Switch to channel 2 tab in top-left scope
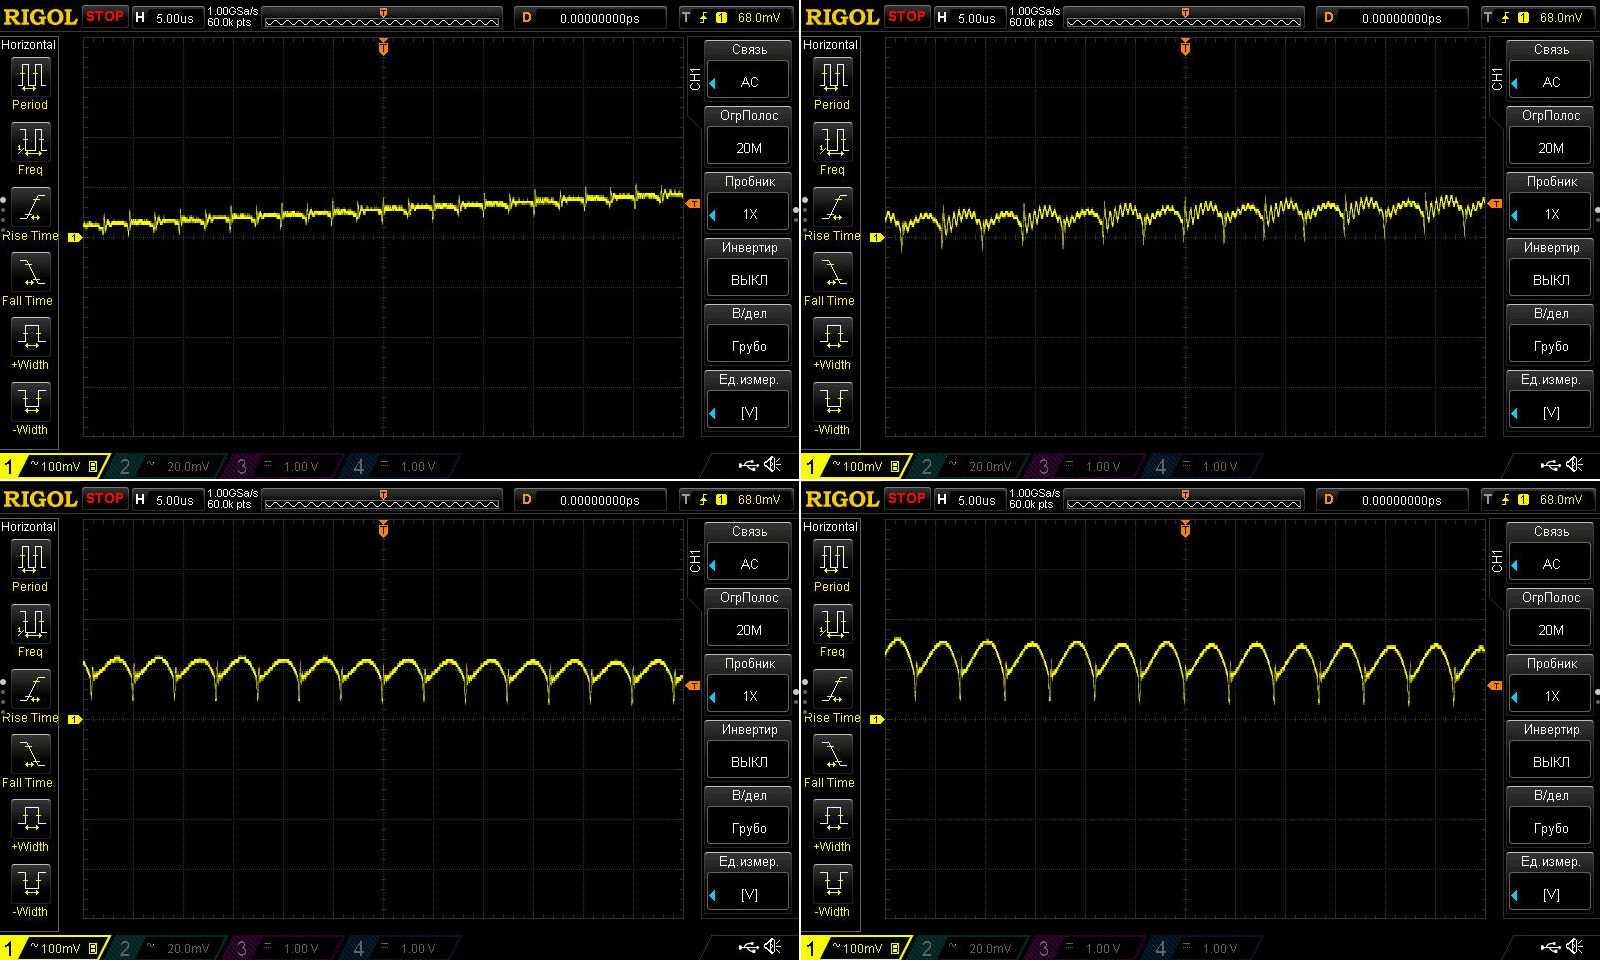 [126, 466]
